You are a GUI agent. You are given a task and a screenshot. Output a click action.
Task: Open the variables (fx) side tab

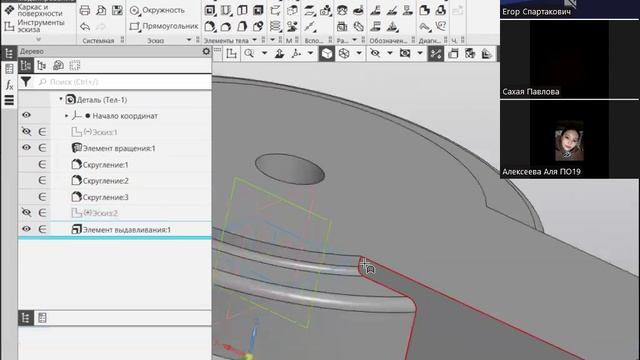[9, 85]
